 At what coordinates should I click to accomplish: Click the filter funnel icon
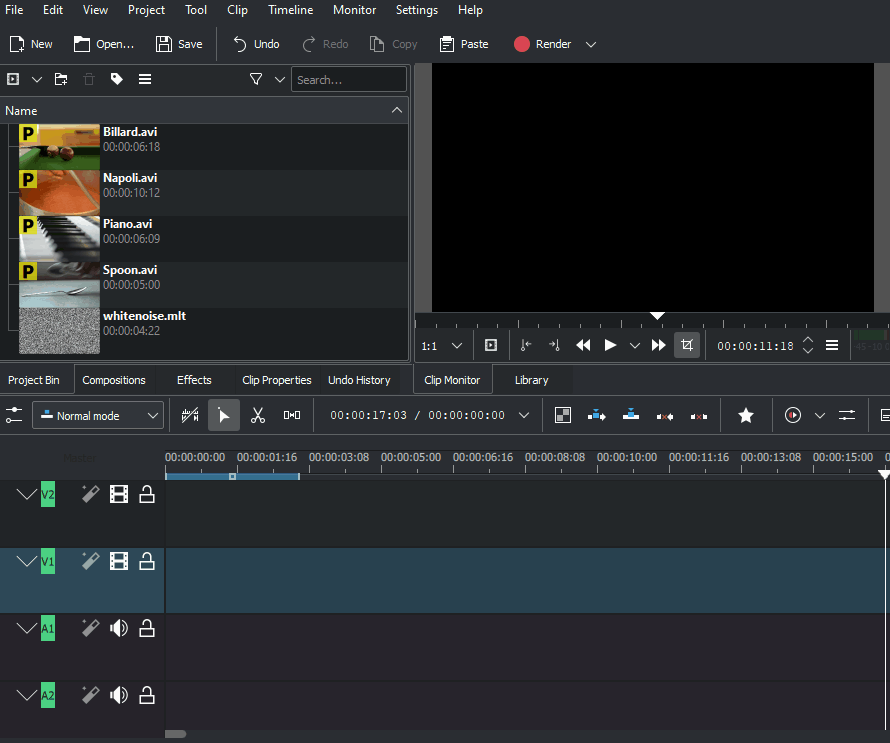point(256,79)
